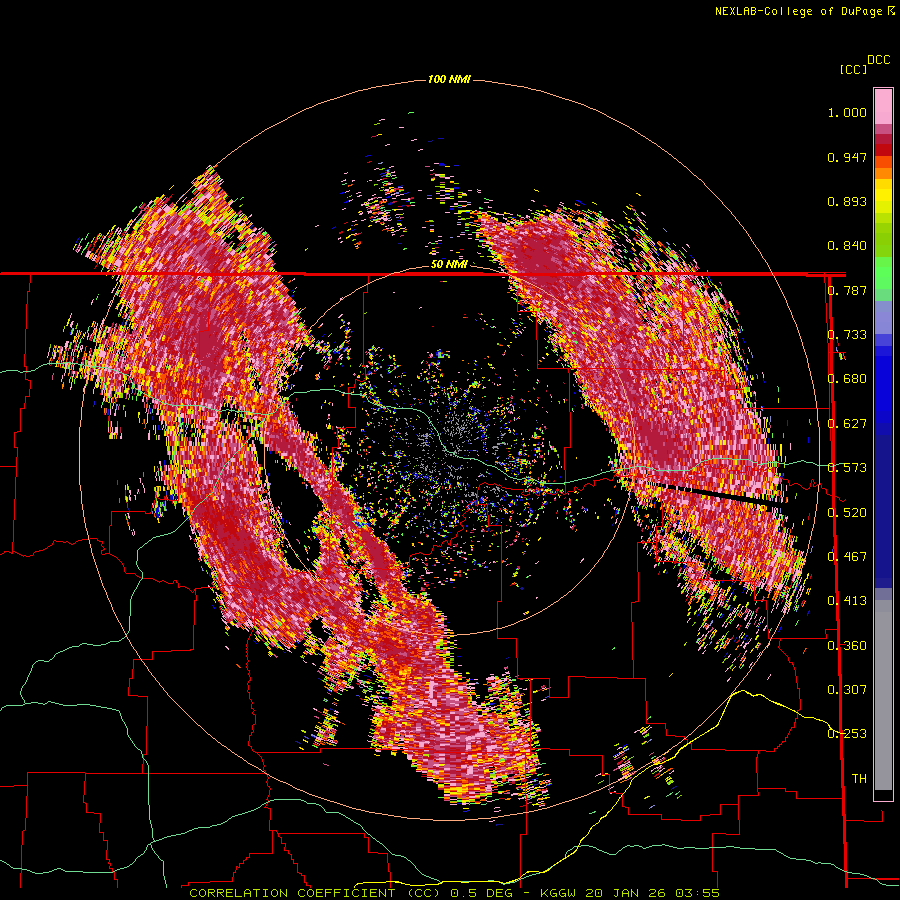
Task: Click the green color bar segment
Action: [883, 278]
